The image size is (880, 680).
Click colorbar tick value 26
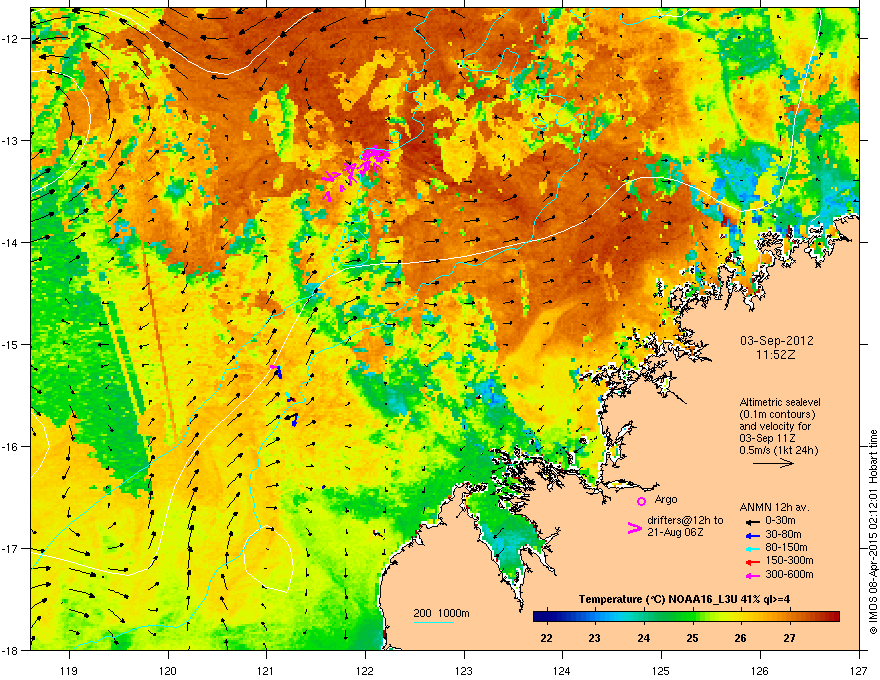click(741, 638)
